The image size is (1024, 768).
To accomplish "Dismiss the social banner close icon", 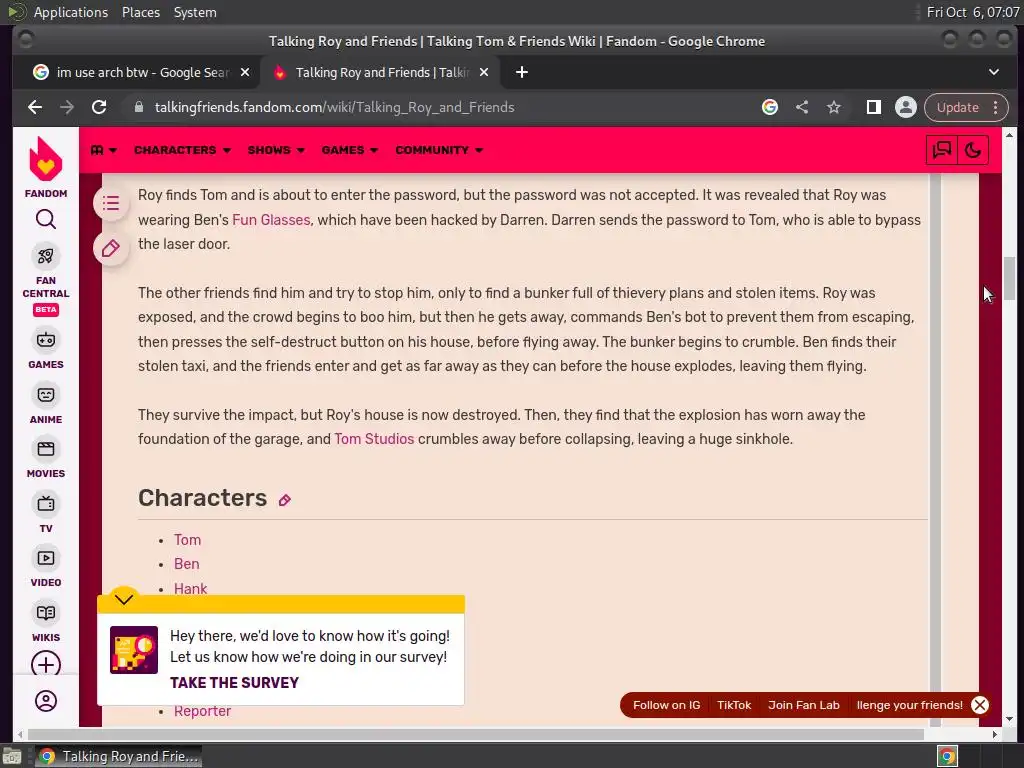I will point(980,705).
